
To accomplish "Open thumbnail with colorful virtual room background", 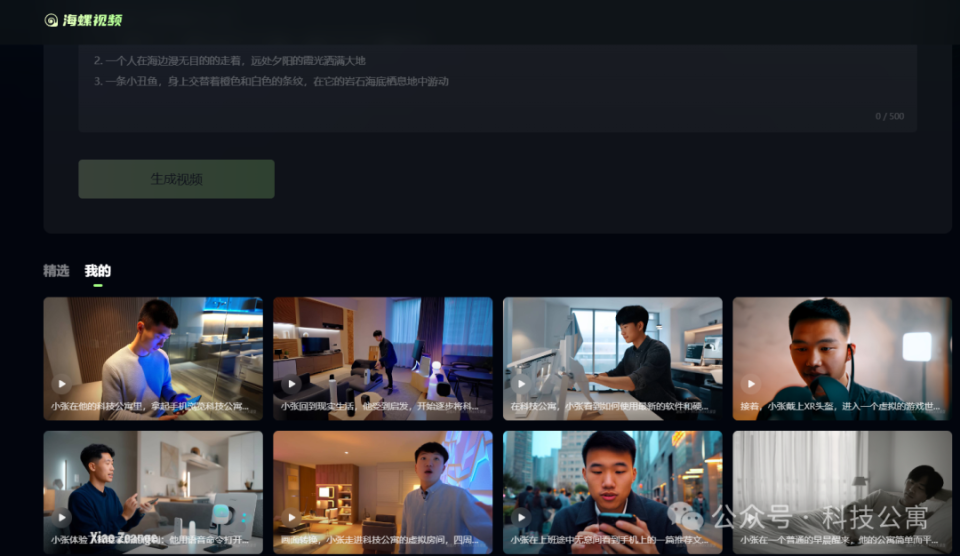I will [x=383, y=480].
